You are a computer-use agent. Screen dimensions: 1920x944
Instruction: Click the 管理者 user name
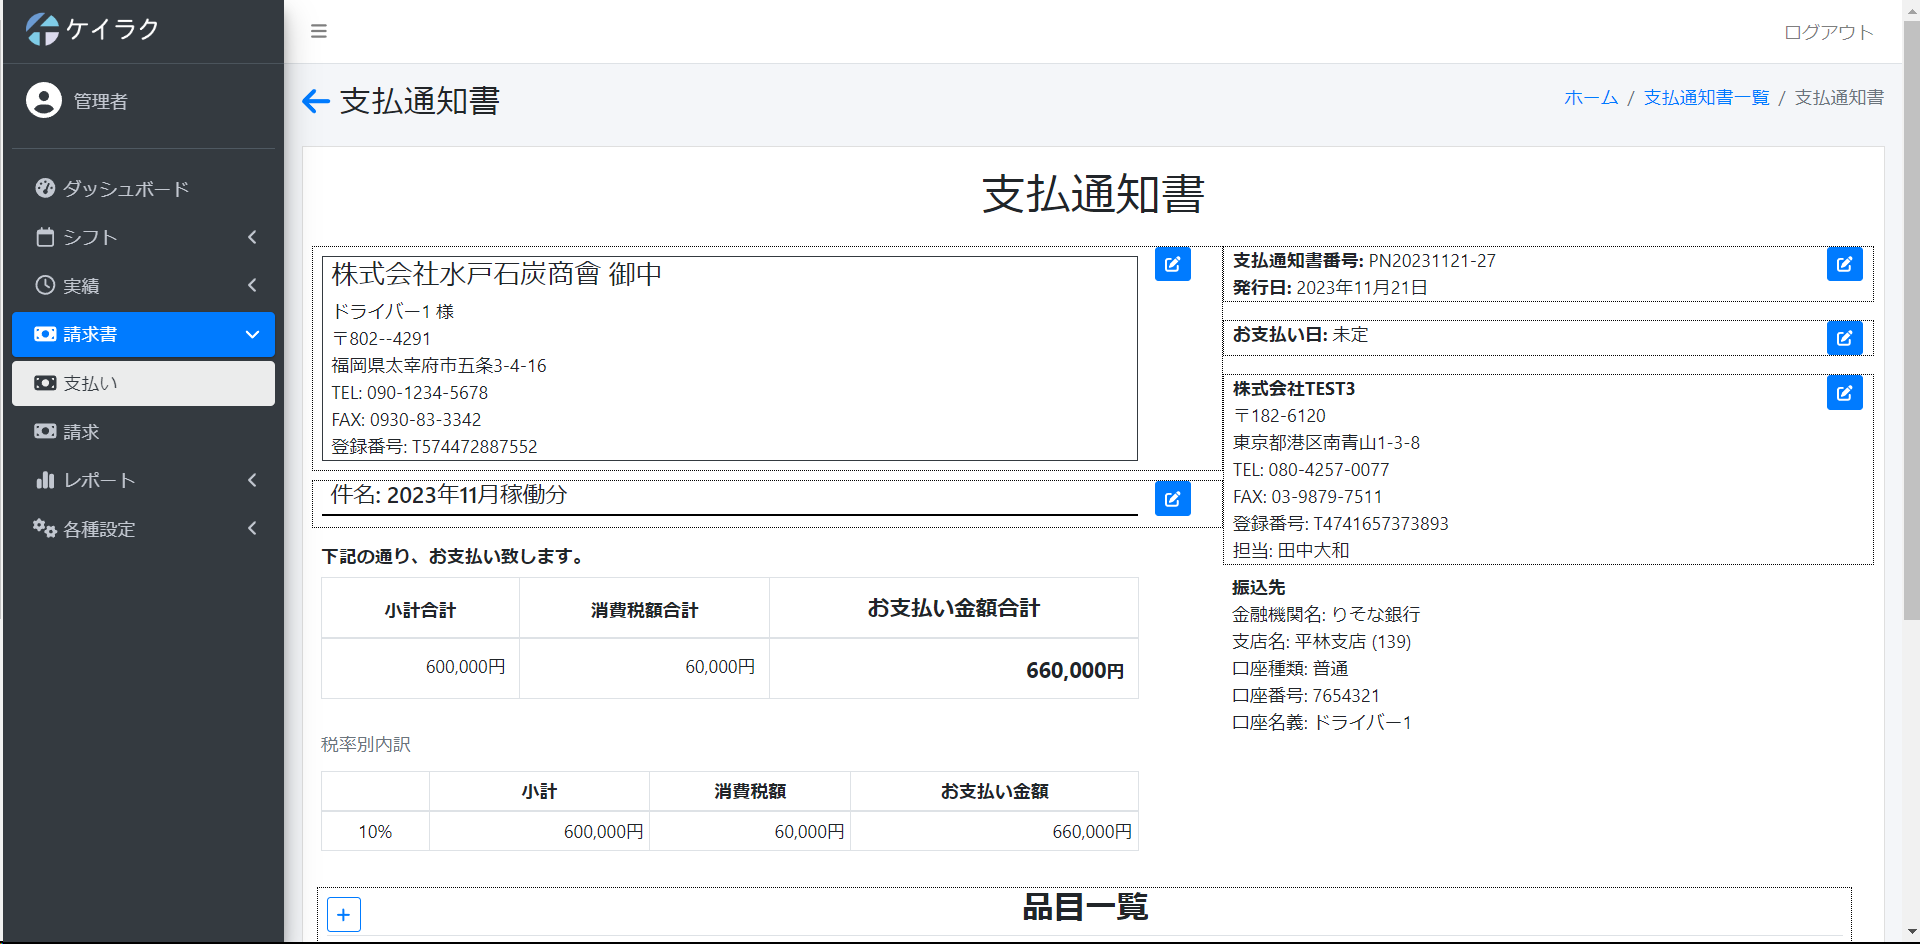coord(101,101)
